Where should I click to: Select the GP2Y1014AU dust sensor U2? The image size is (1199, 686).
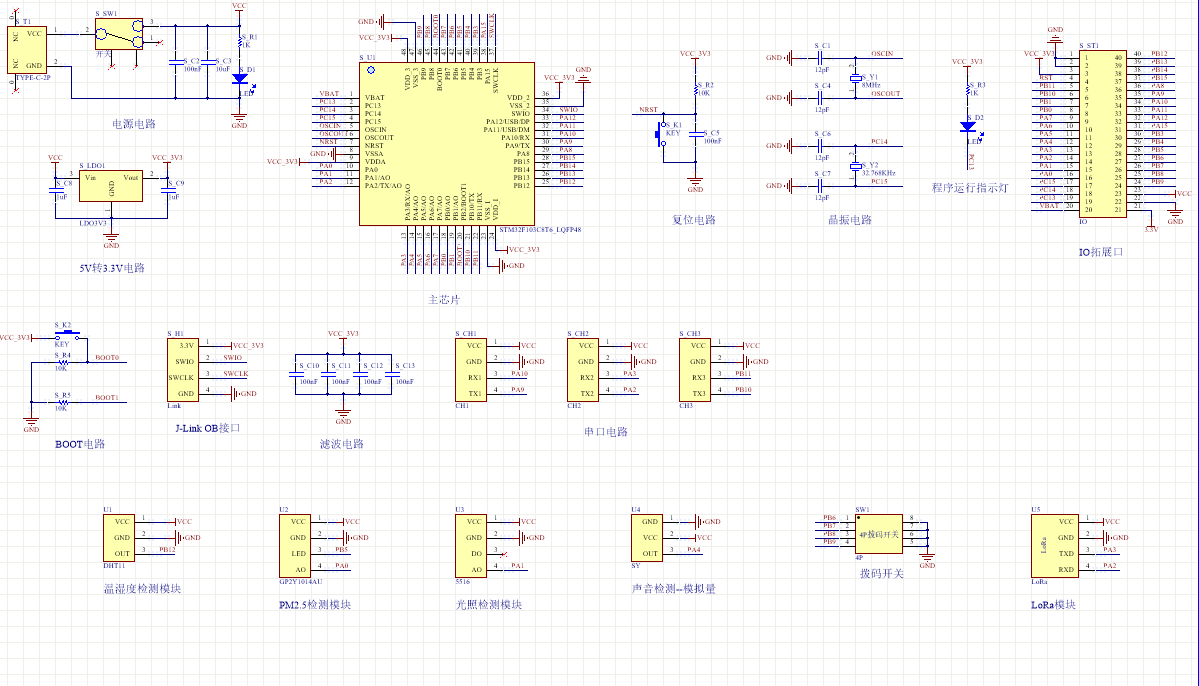tap(295, 546)
